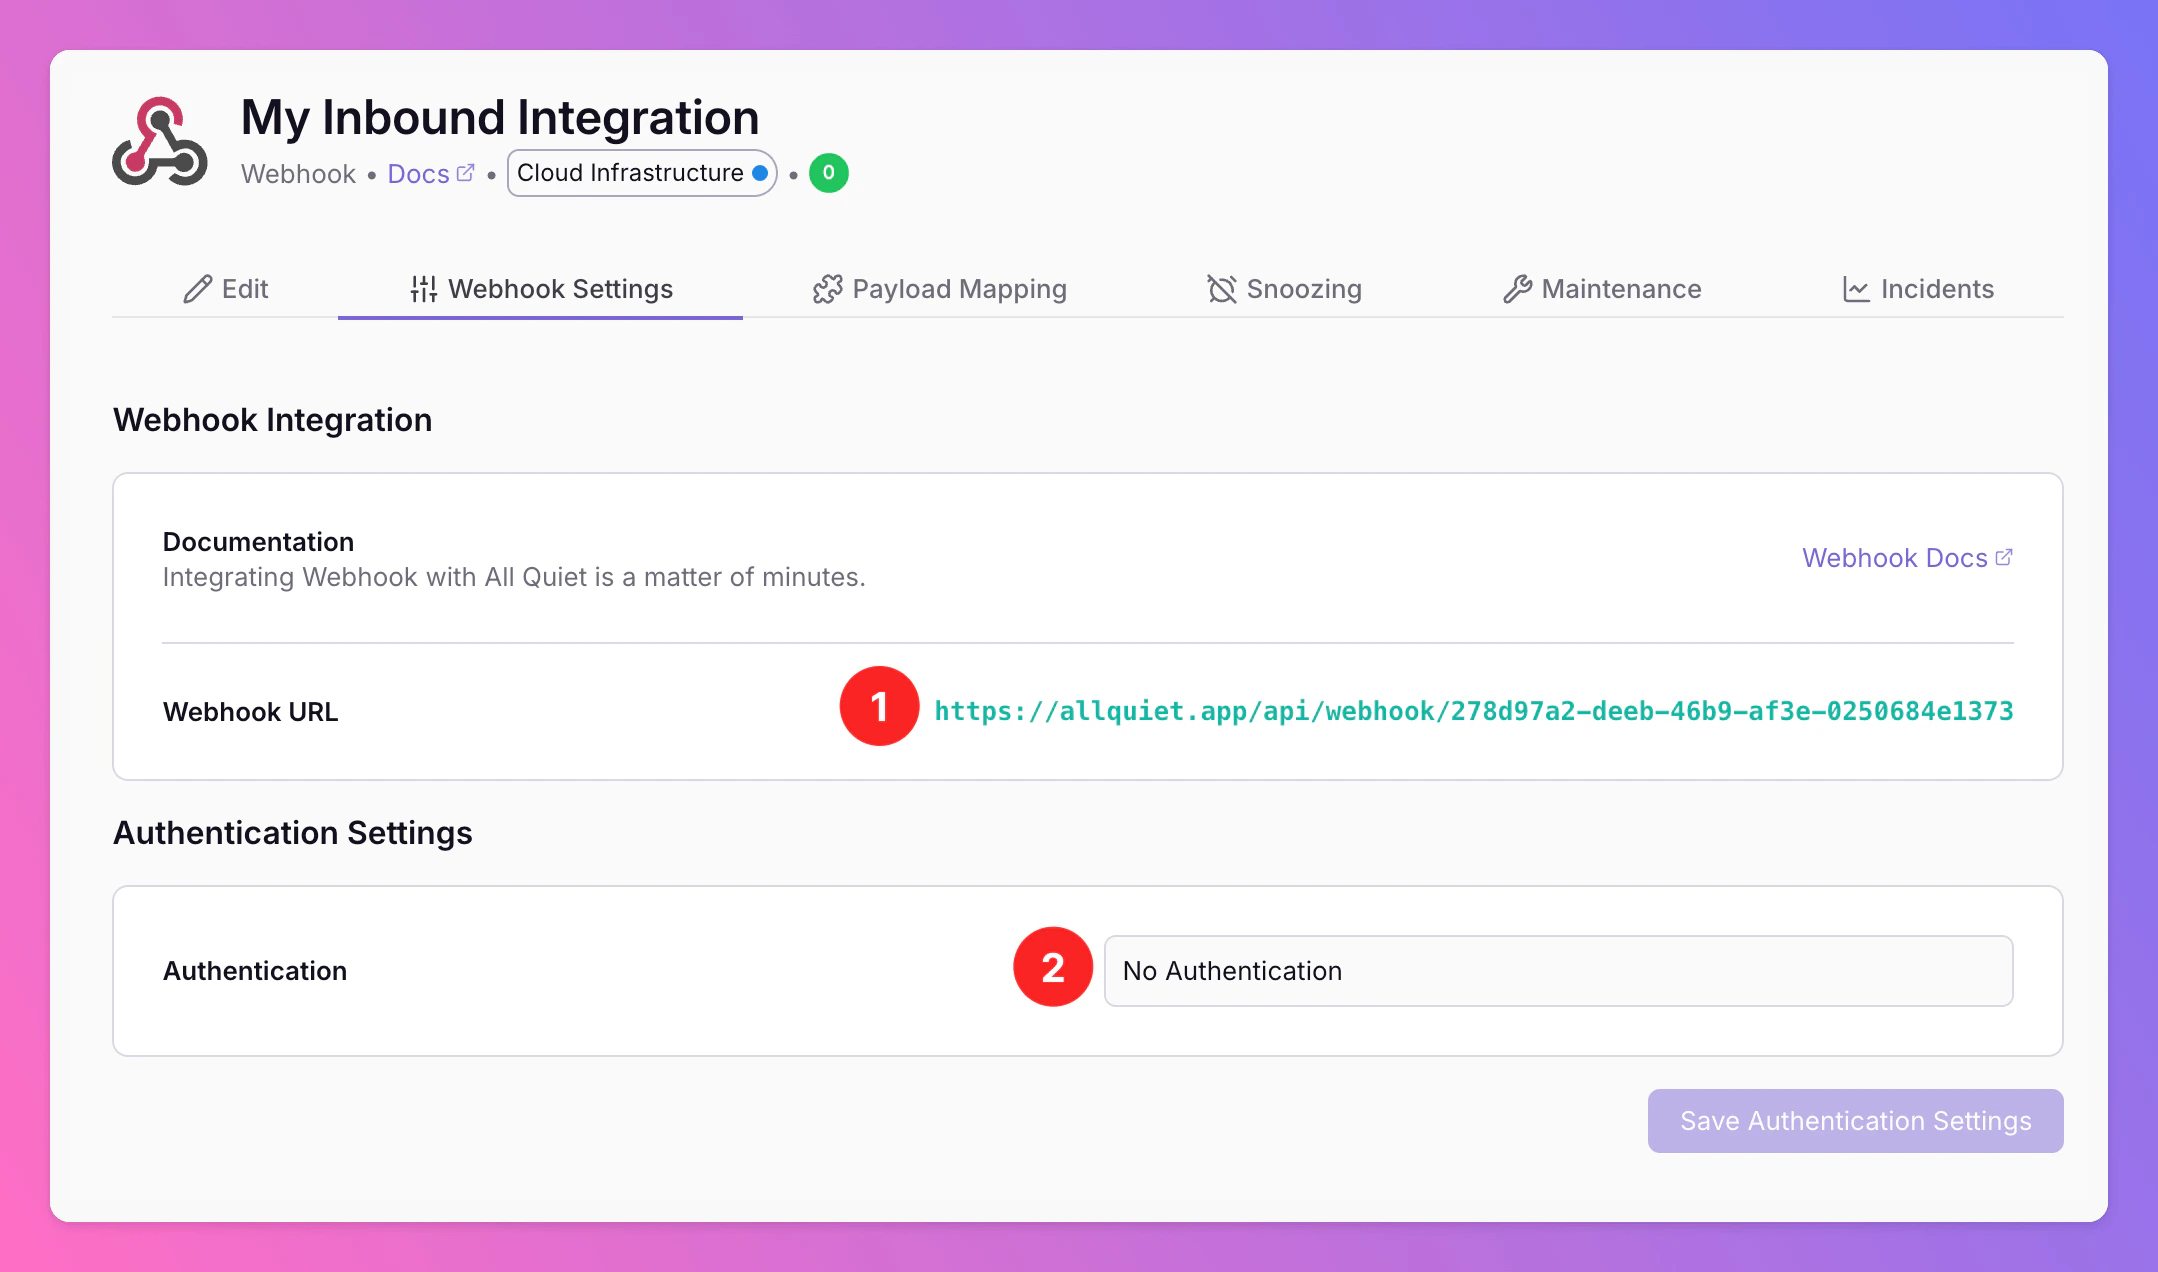
Task: Click the green zero incidents badge
Action: click(828, 173)
